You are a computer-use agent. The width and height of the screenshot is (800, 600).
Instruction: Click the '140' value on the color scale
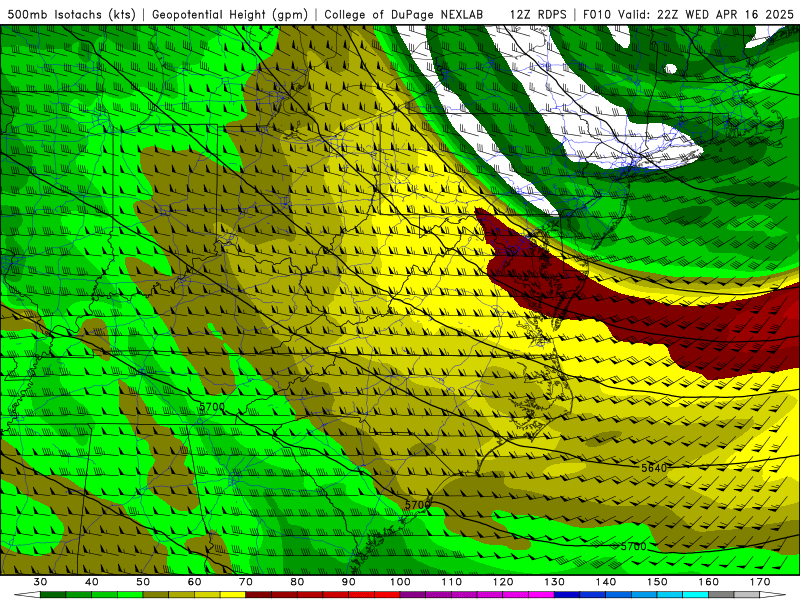click(x=606, y=582)
